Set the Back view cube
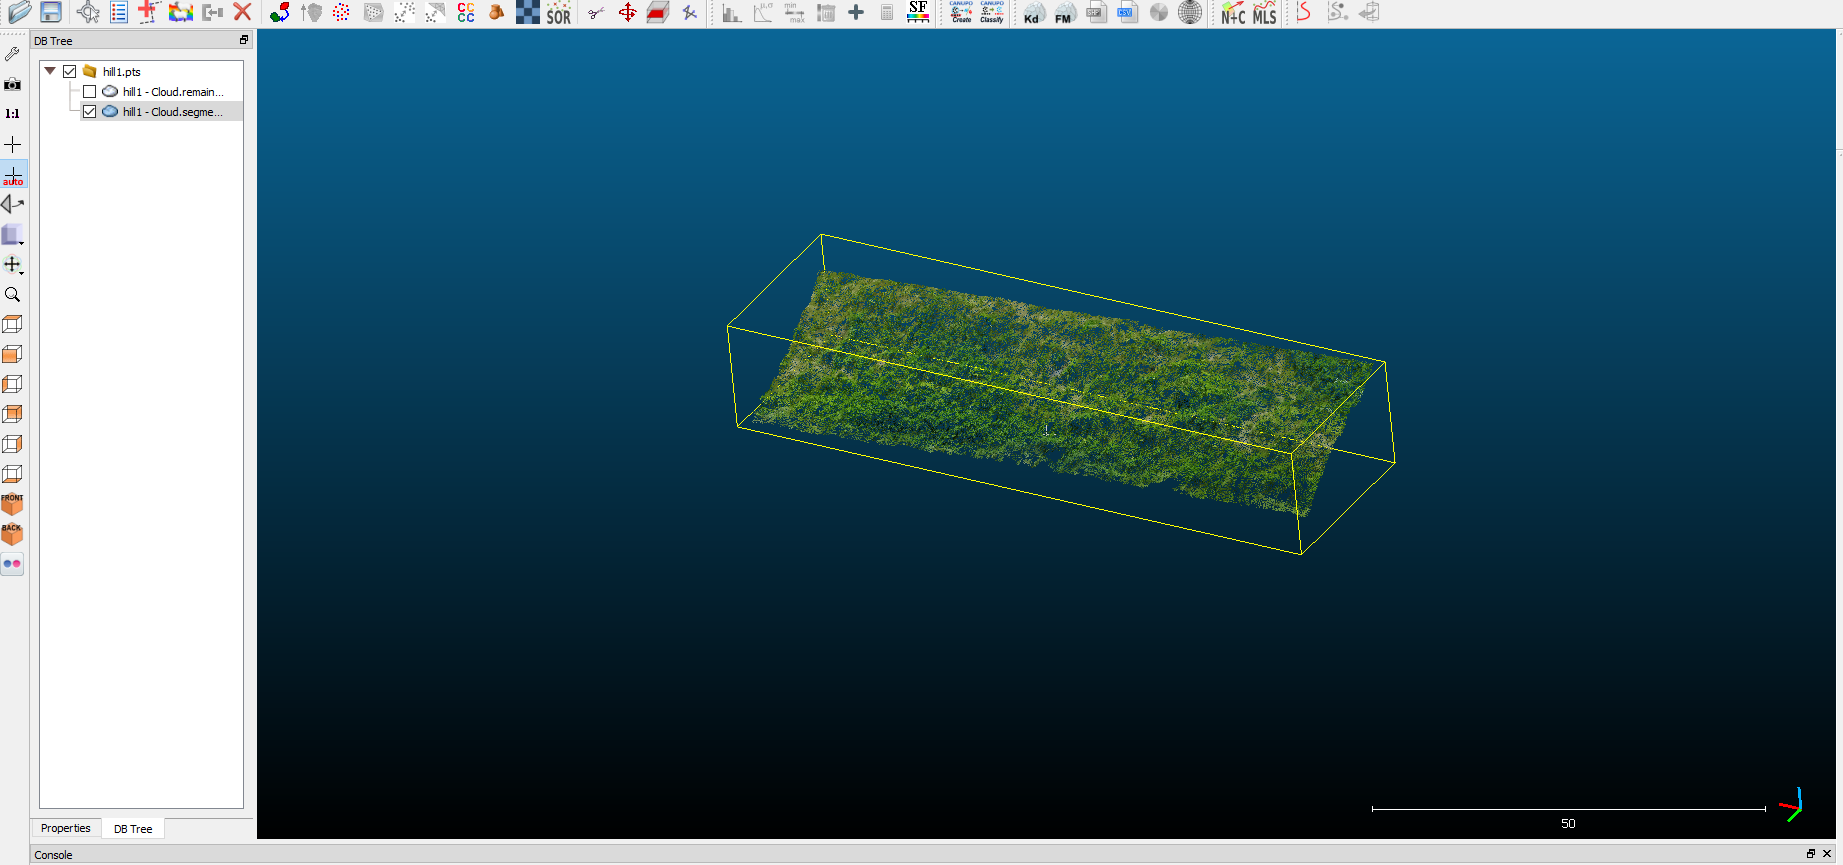This screenshot has height=865, width=1843. [x=12, y=534]
